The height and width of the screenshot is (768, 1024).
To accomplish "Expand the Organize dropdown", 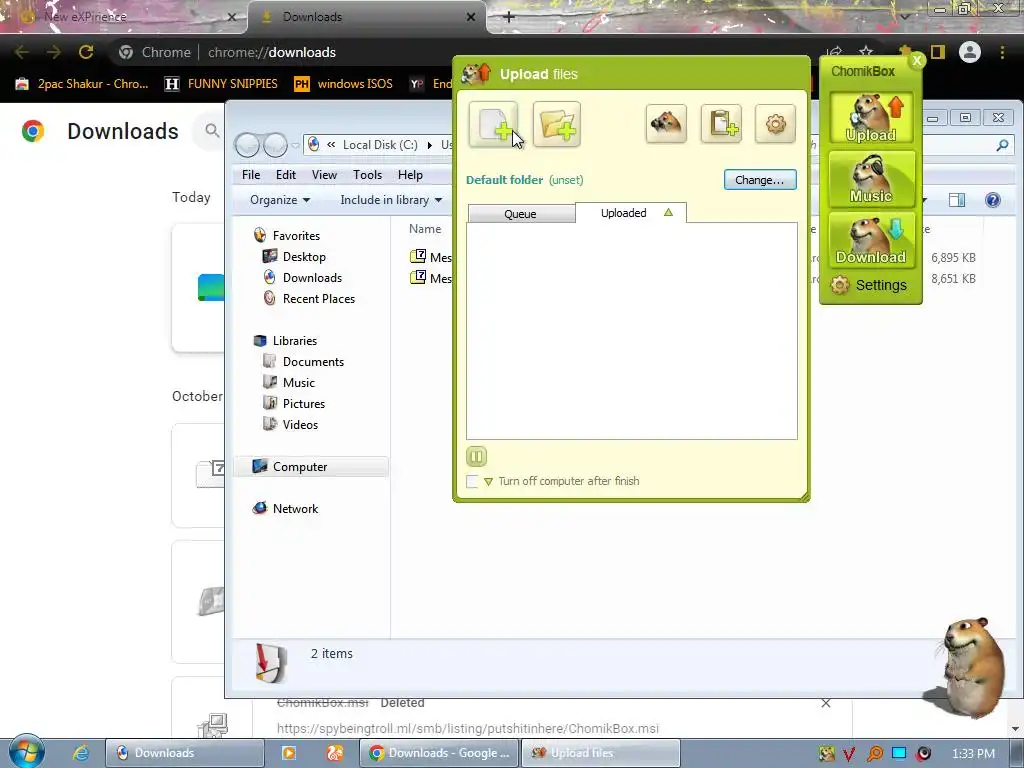I will pos(280,200).
